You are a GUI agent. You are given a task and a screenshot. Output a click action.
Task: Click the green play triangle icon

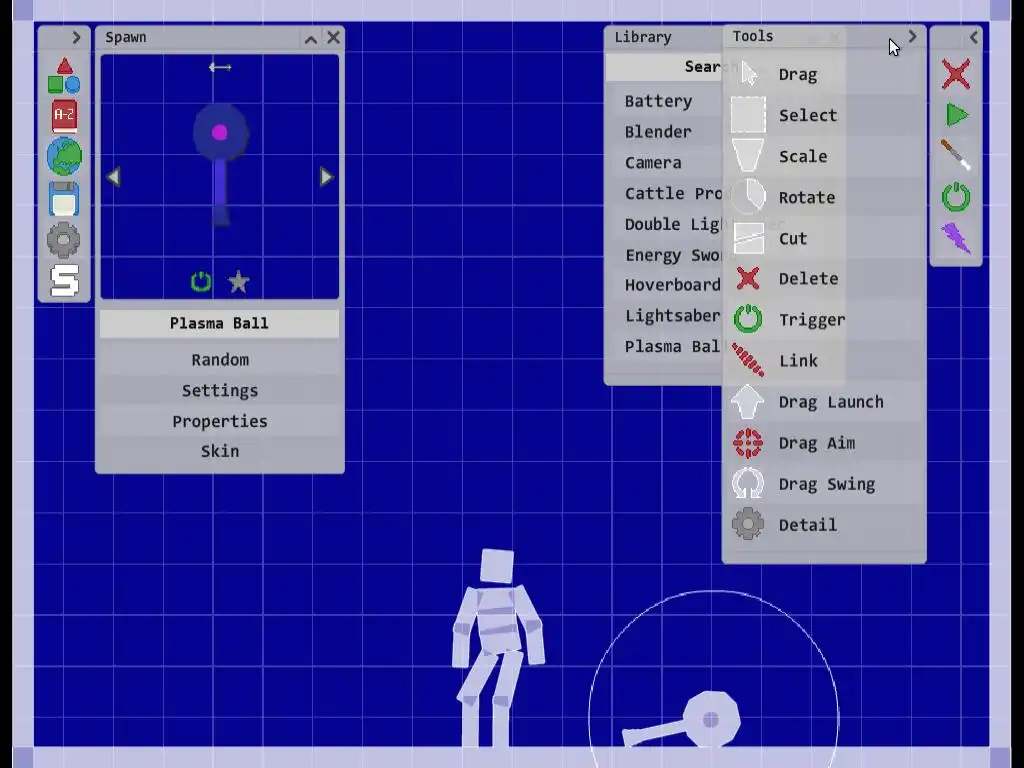tap(957, 115)
